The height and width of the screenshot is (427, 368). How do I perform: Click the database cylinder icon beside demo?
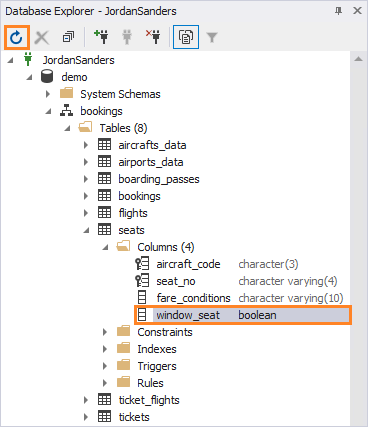tap(47, 76)
